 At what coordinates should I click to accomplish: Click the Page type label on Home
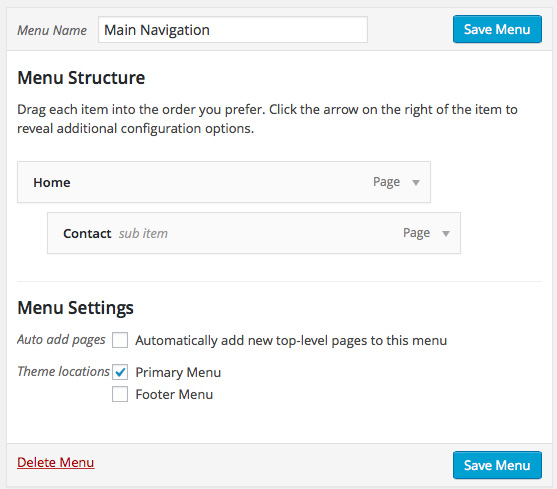pos(386,182)
